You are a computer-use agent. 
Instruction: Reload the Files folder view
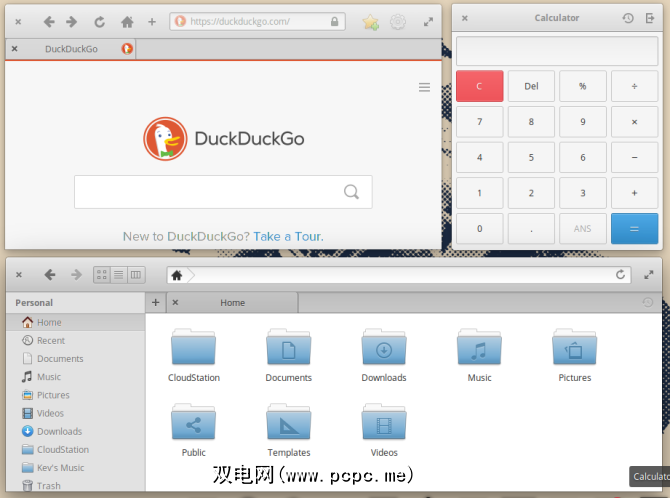click(620, 274)
